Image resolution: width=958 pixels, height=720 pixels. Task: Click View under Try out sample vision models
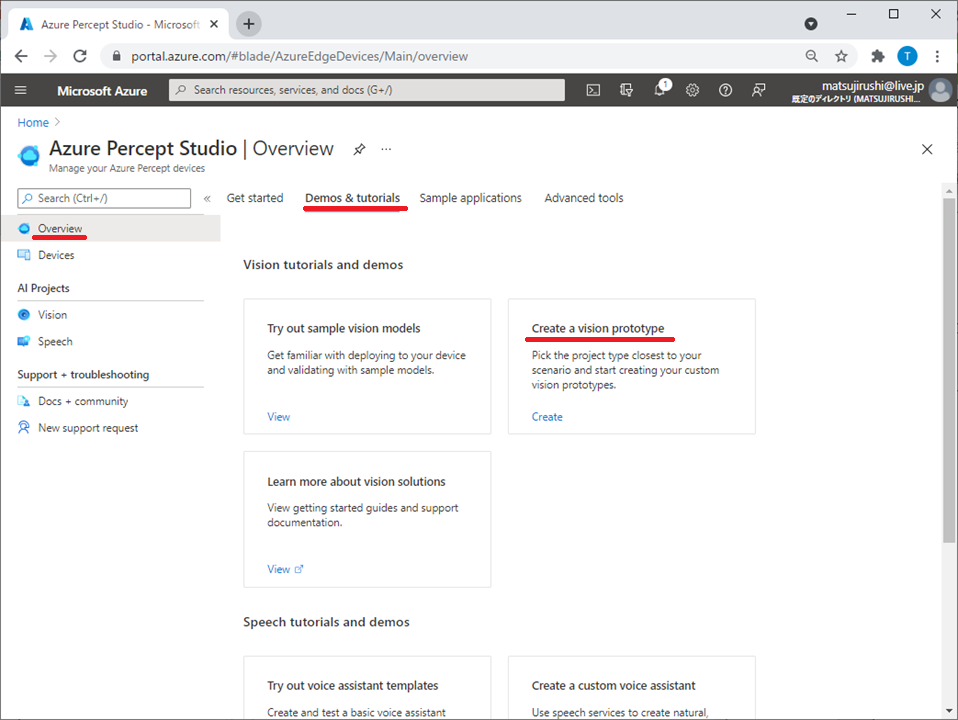pyautogui.click(x=279, y=417)
